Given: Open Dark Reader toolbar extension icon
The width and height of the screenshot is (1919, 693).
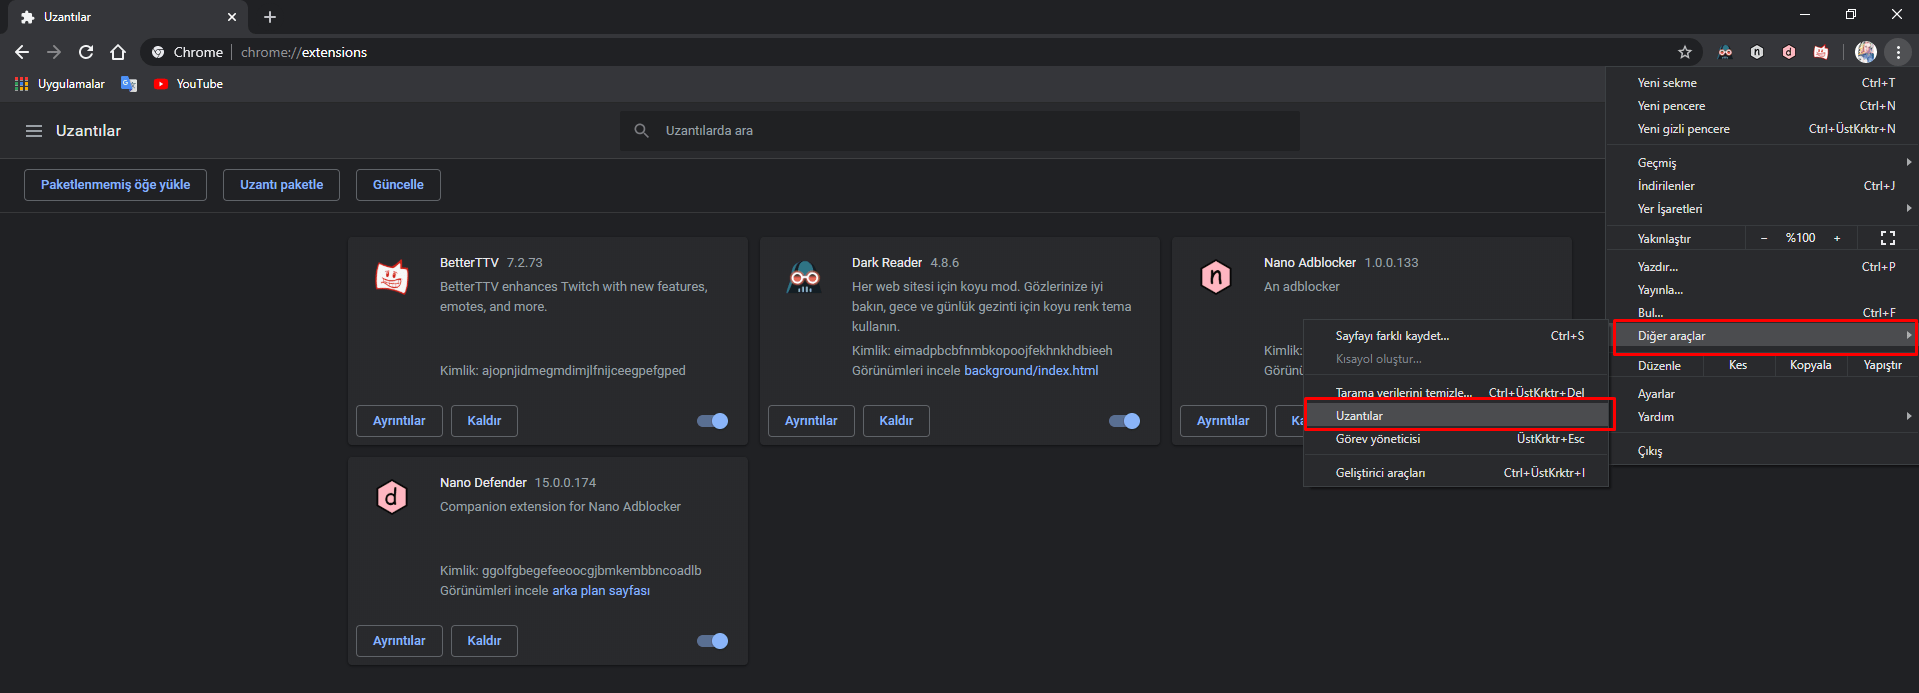Looking at the screenshot, I should [x=1725, y=52].
